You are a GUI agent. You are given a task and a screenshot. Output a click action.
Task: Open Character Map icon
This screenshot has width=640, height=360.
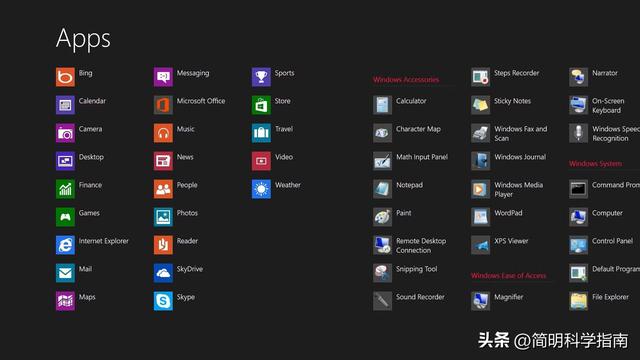pos(382,133)
